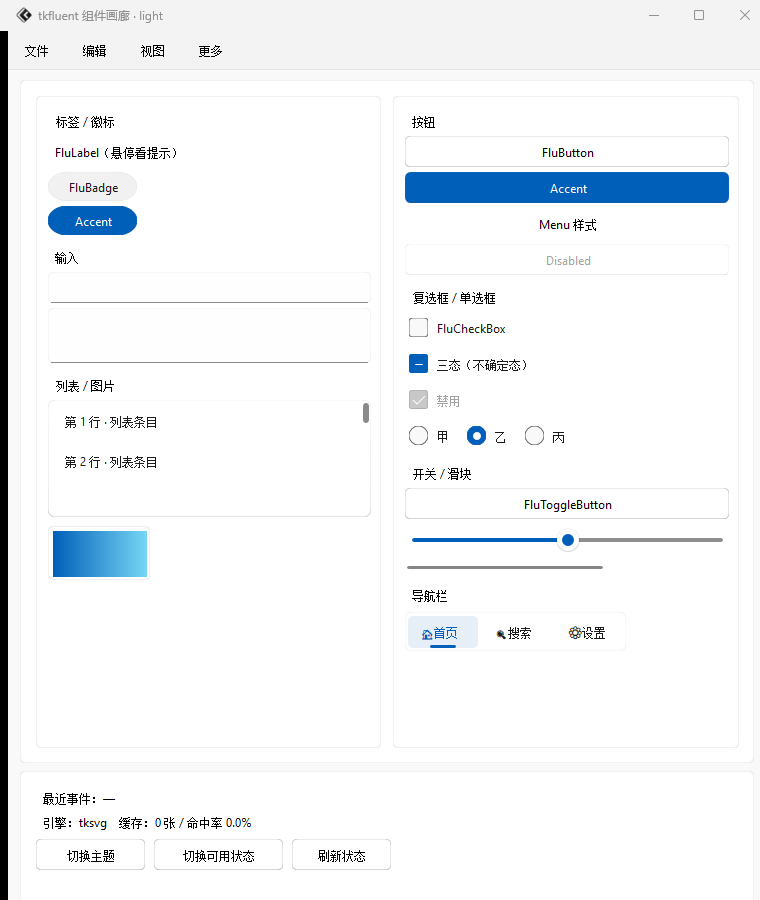Click the gear icon in 设置 tab
Screen dimensions: 760x900
575,633
